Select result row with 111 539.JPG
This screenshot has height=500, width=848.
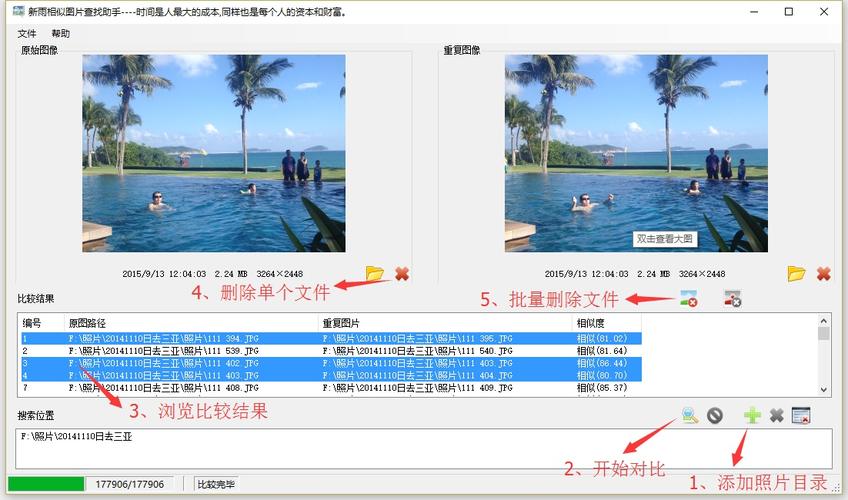pyautogui.click(x=332, y=351)
